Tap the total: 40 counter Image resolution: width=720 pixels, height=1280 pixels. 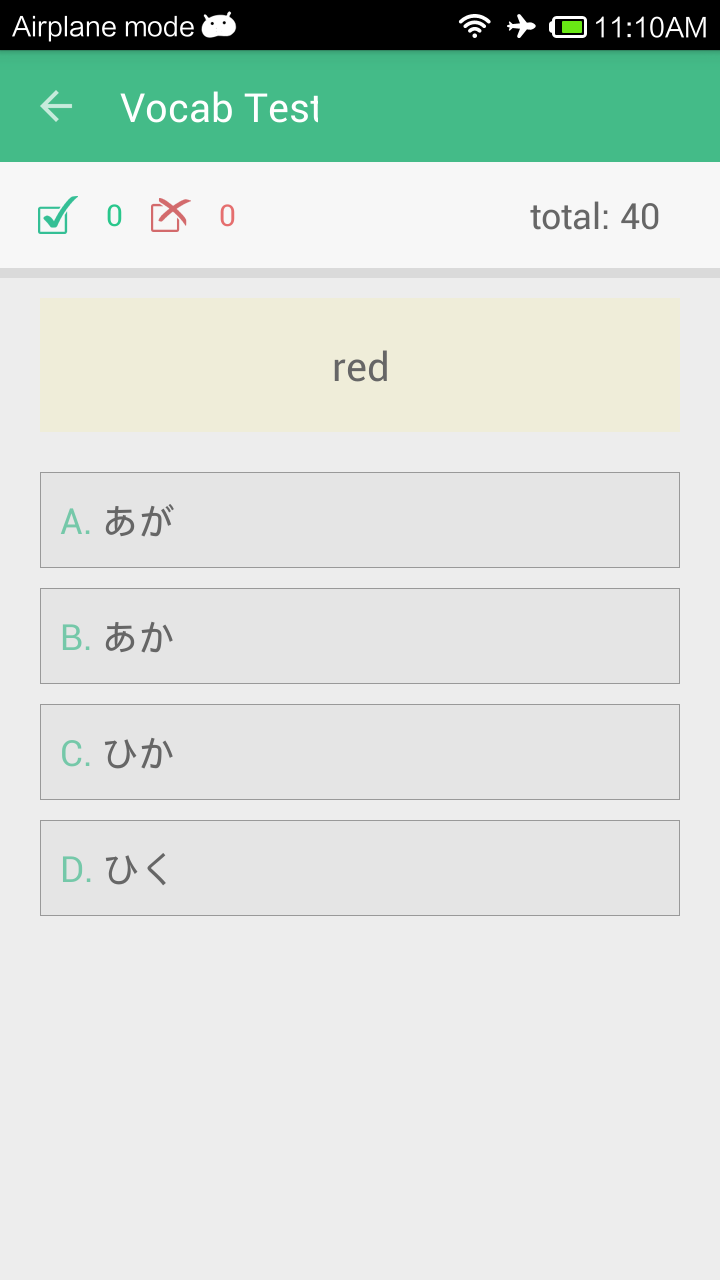[x=594, y=216]
